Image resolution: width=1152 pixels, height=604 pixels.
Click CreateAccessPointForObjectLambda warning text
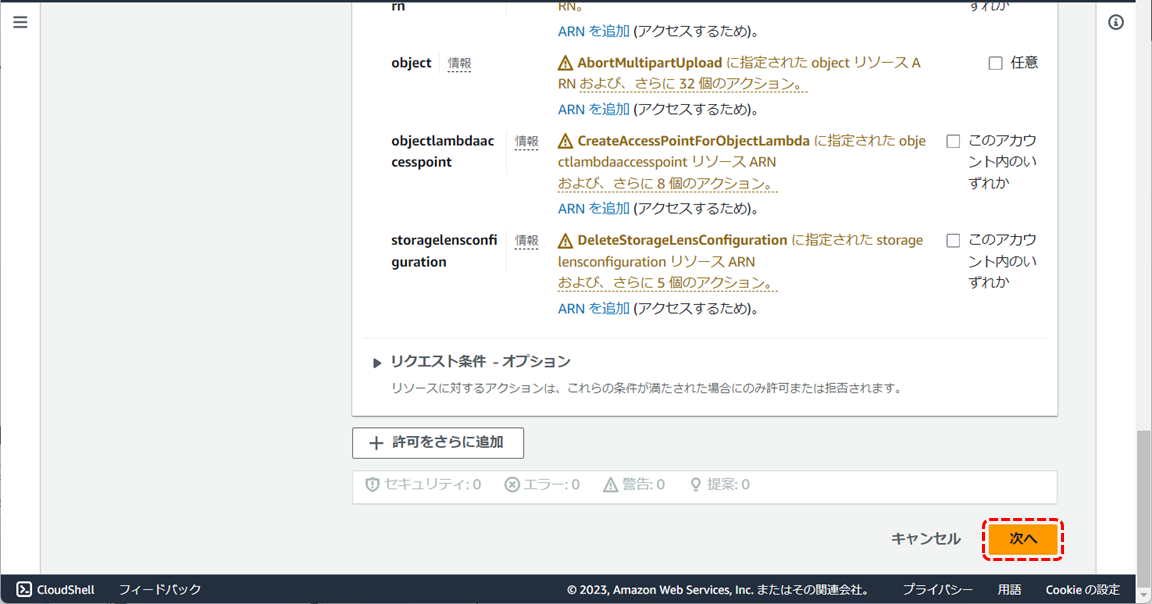pyautogui.click(x=694, y=141)
